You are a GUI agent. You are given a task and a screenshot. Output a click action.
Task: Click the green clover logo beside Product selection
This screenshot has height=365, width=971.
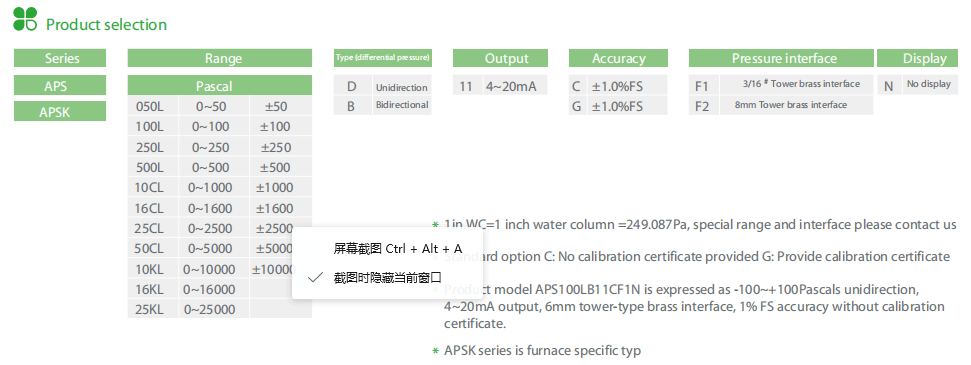point(25,19)
